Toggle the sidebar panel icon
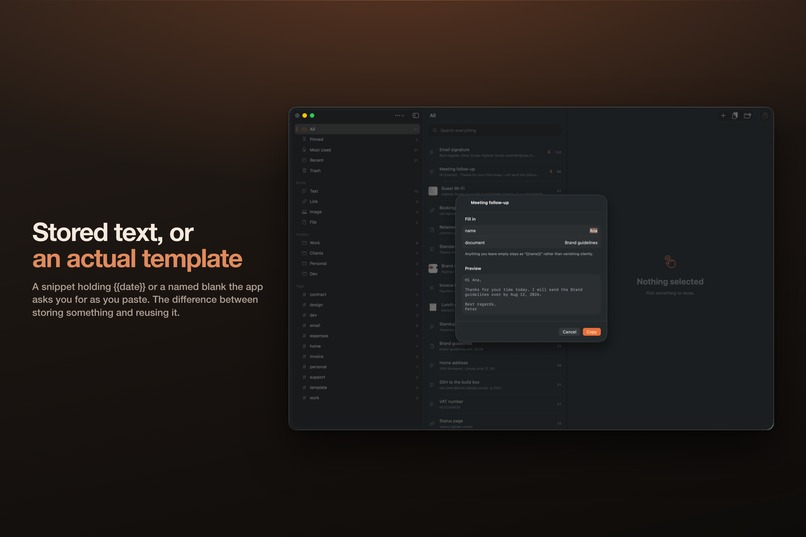The height and width of the screenshot is (537, 806). 415,116
